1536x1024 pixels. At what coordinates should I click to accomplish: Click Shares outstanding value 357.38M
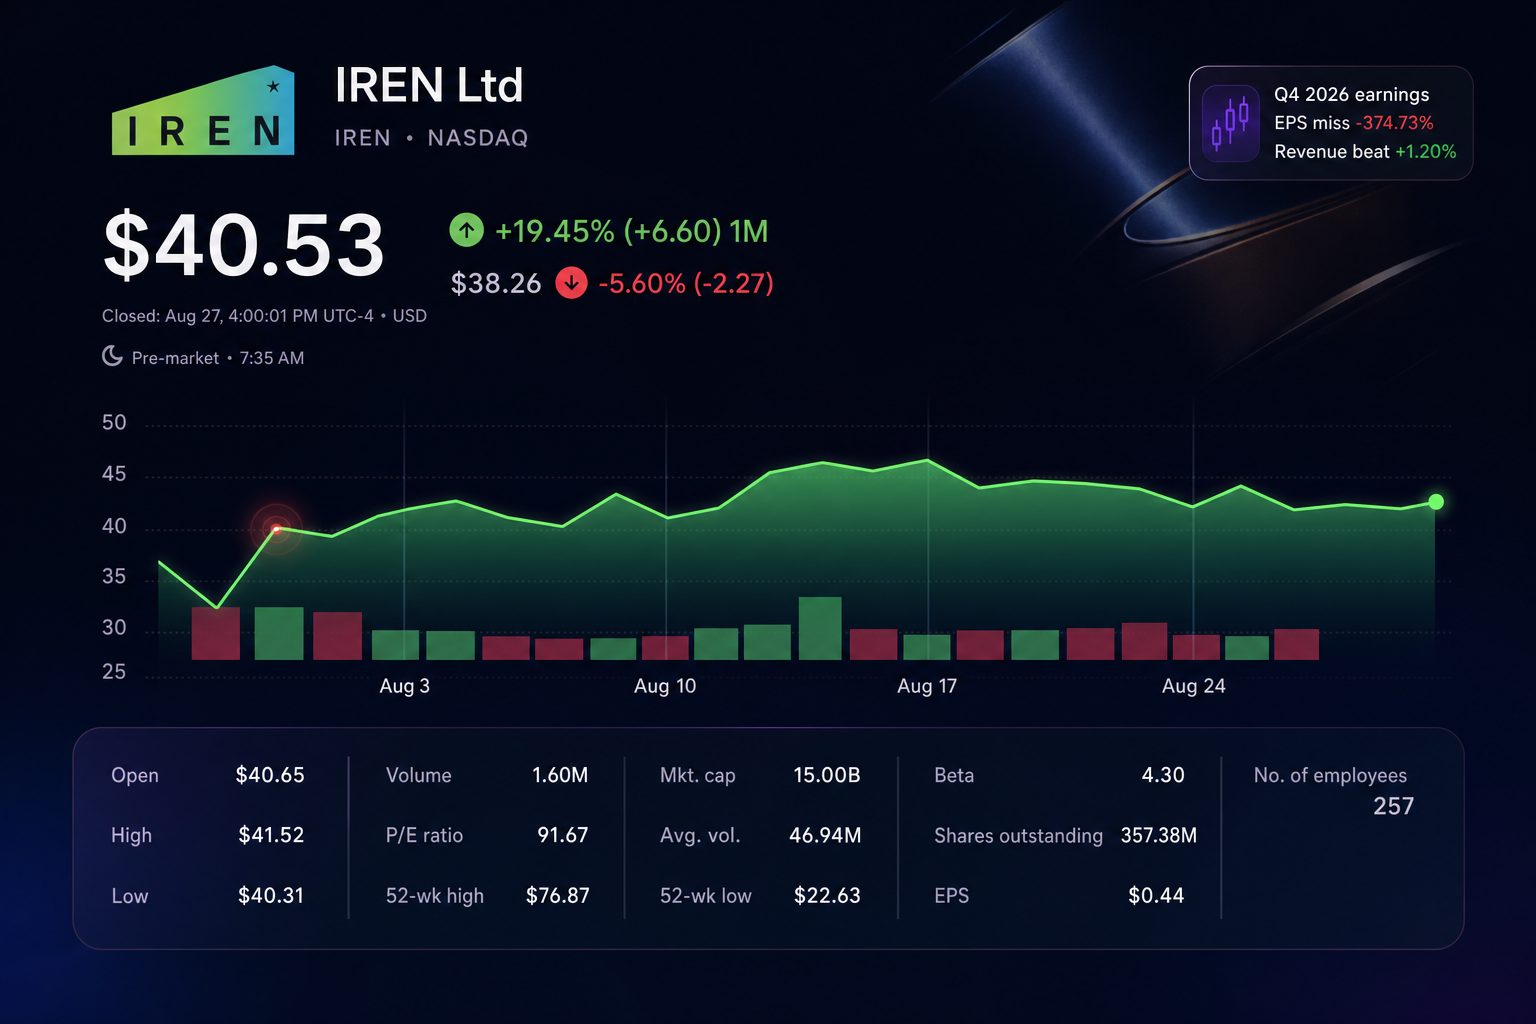tap(1159, 835)
